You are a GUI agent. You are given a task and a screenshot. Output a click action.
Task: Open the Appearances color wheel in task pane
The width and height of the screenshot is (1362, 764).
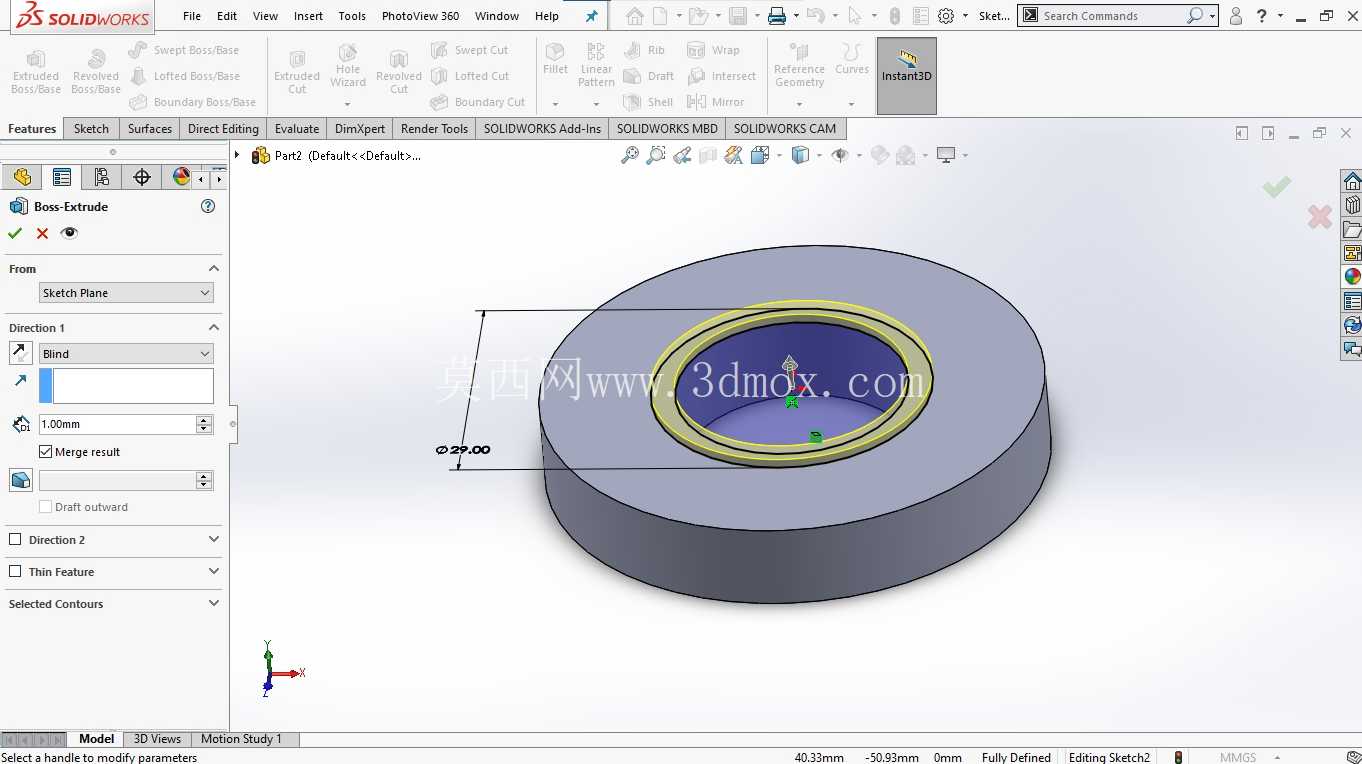[x=1352, y=277]
